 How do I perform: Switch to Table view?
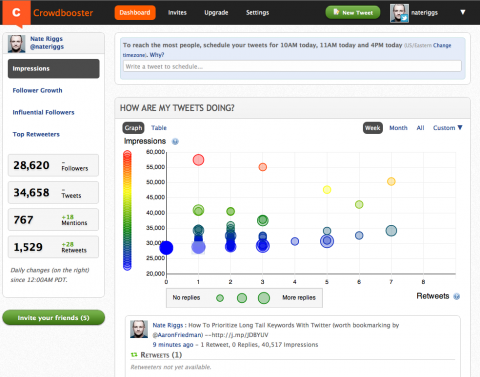[159, 128]
